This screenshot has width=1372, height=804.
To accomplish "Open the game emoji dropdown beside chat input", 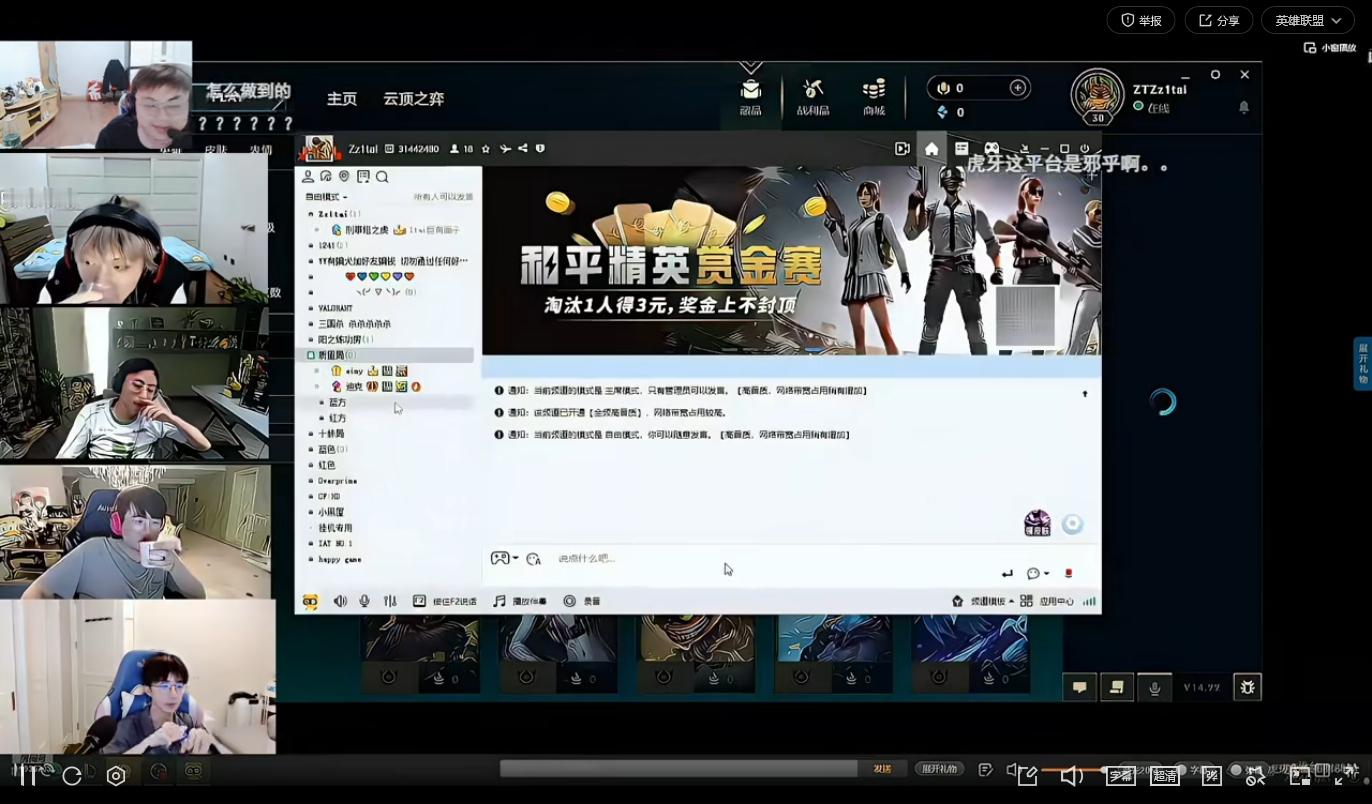I will click(x=504, y=558).
